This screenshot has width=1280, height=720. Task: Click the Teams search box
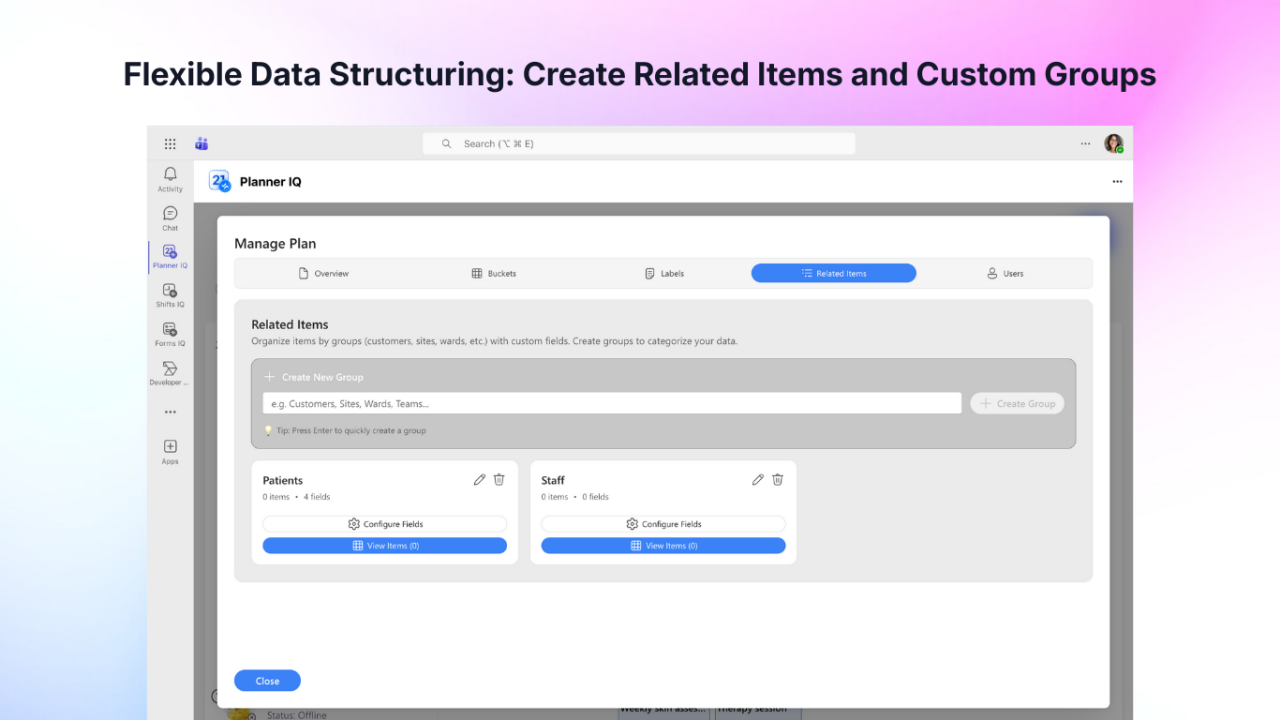pyautogui.click(x=639, y=144)
